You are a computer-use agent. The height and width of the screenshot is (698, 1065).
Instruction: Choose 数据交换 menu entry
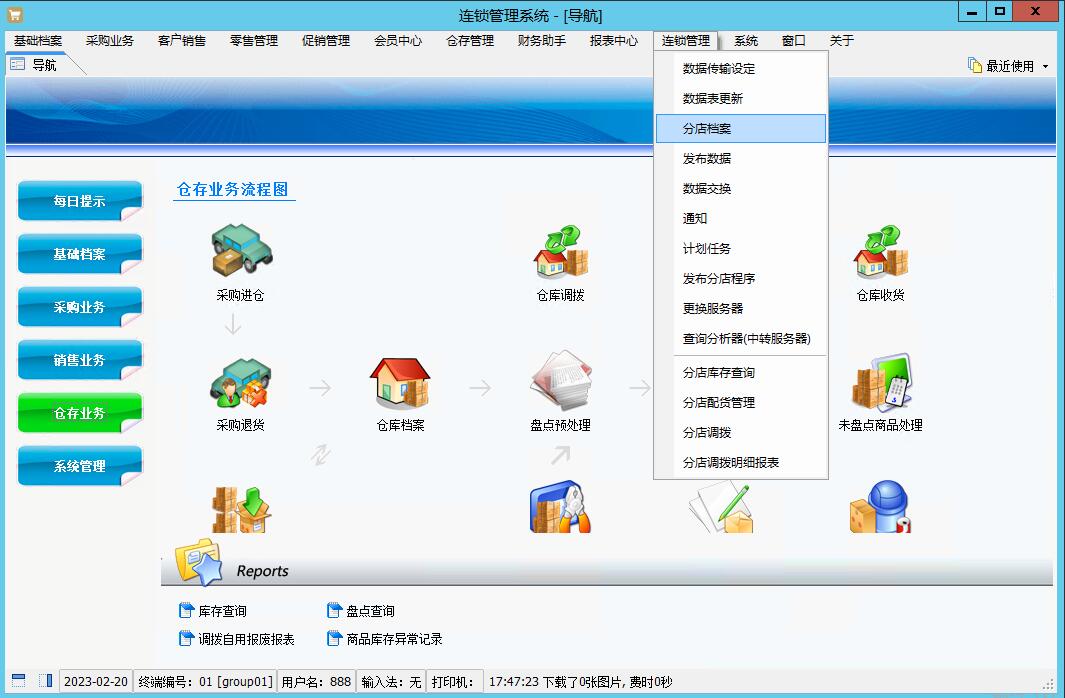tap(741, 188)
